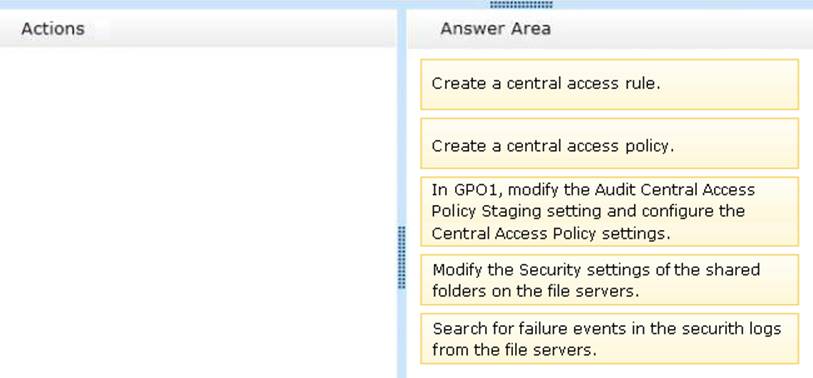Choose the 'Modify the Security settings' item

coord(609,279)
